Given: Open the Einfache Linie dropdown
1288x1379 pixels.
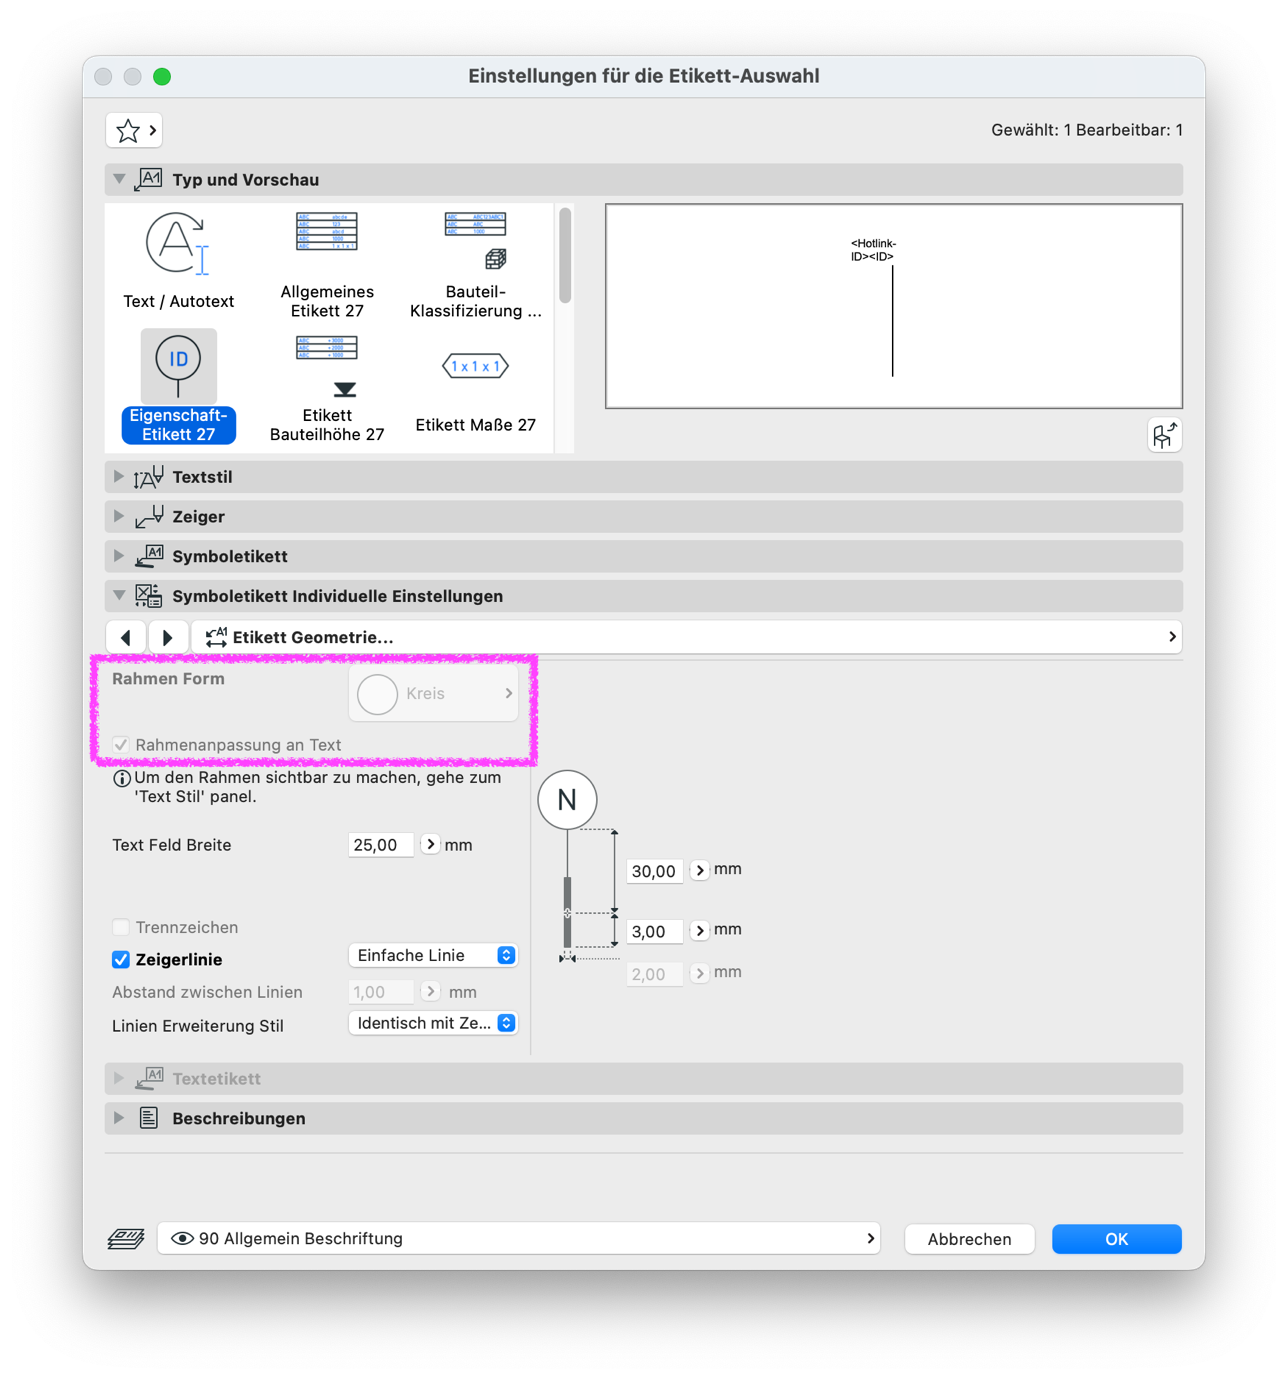Looking at the screenshot, I should 433,955.
